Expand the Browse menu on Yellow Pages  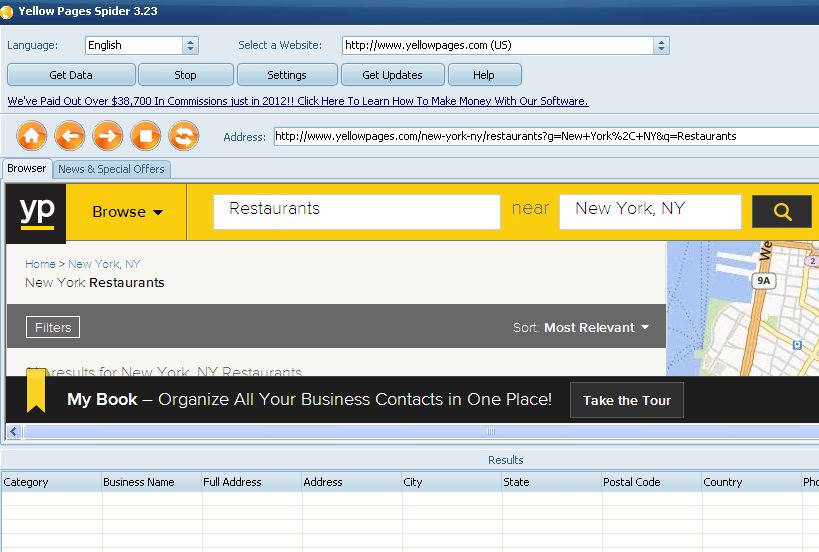pyautogui.click(x=127, y=212)
